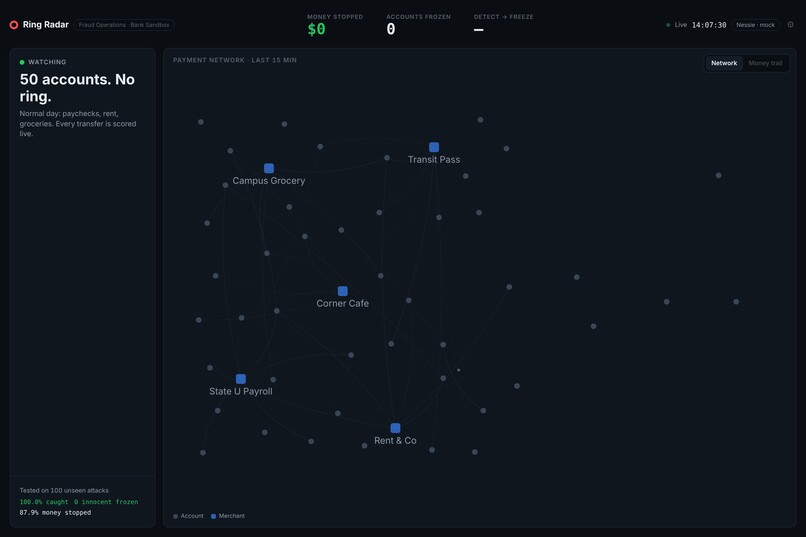Screen dimensions: 806x537
Task: Click the 'Normal day: paychecks, rent' description
Action: click(78, 123)
